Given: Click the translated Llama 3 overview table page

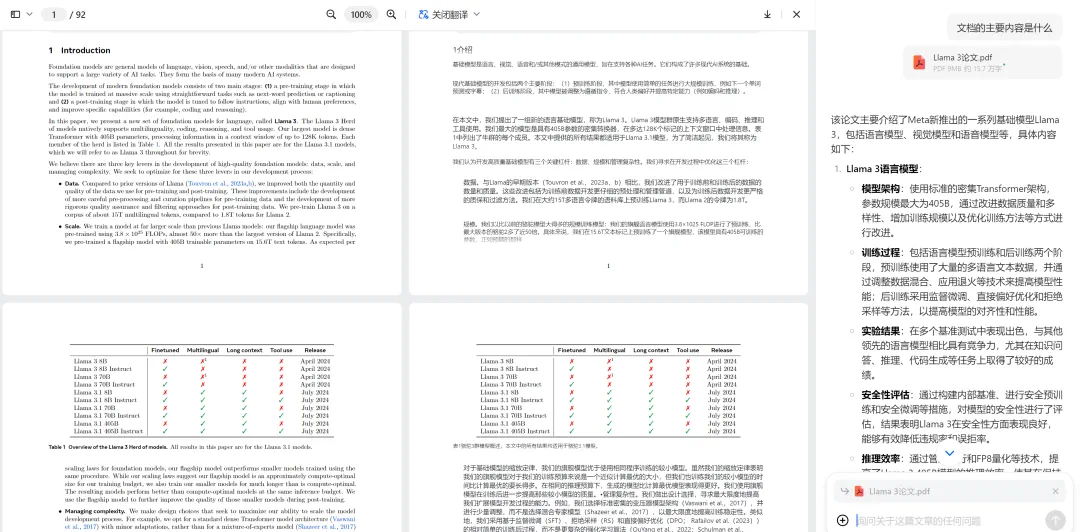Looking at the screenshot, I should point(609,420).
